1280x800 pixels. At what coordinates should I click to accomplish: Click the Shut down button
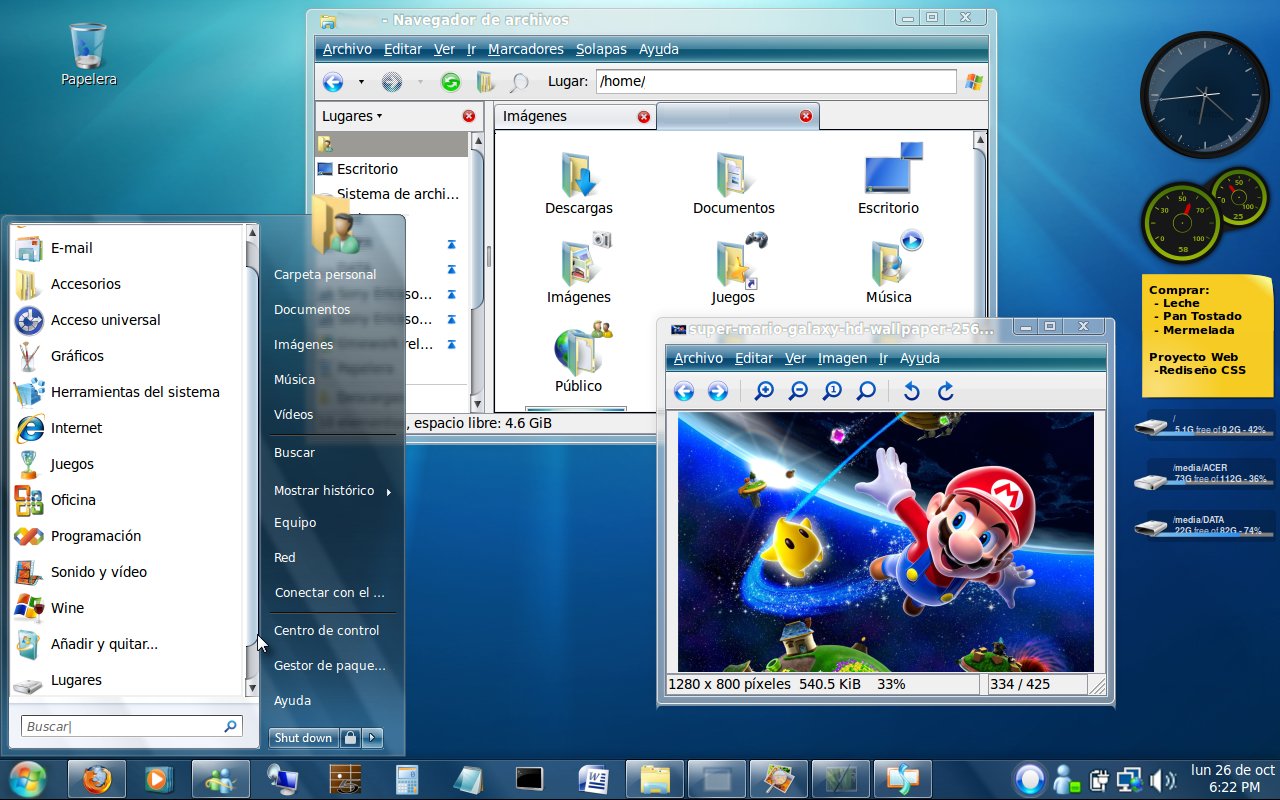point(303,738)
